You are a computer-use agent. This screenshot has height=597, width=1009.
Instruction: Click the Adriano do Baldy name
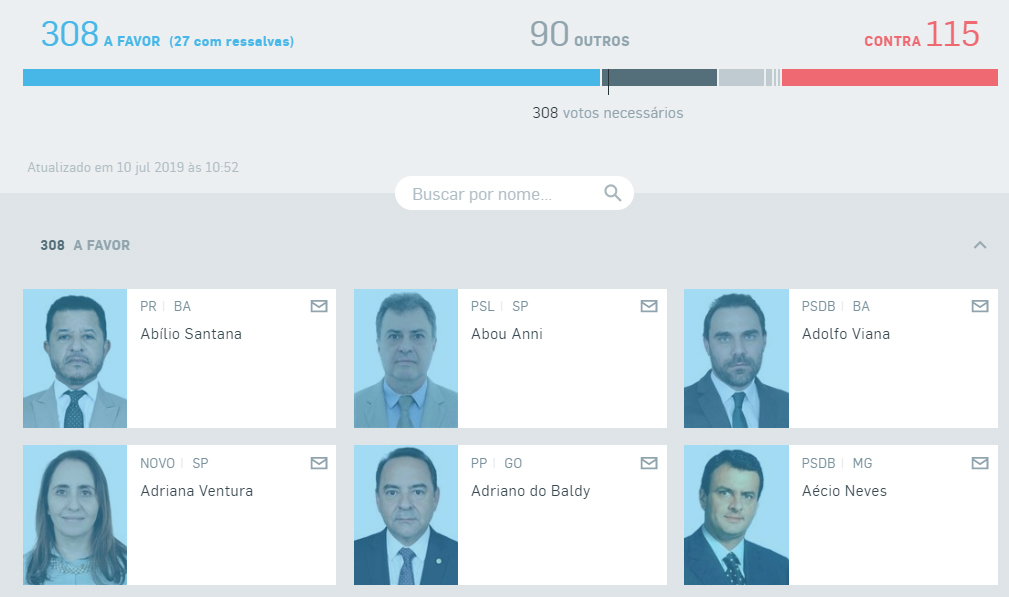click(x=531, y=491)
